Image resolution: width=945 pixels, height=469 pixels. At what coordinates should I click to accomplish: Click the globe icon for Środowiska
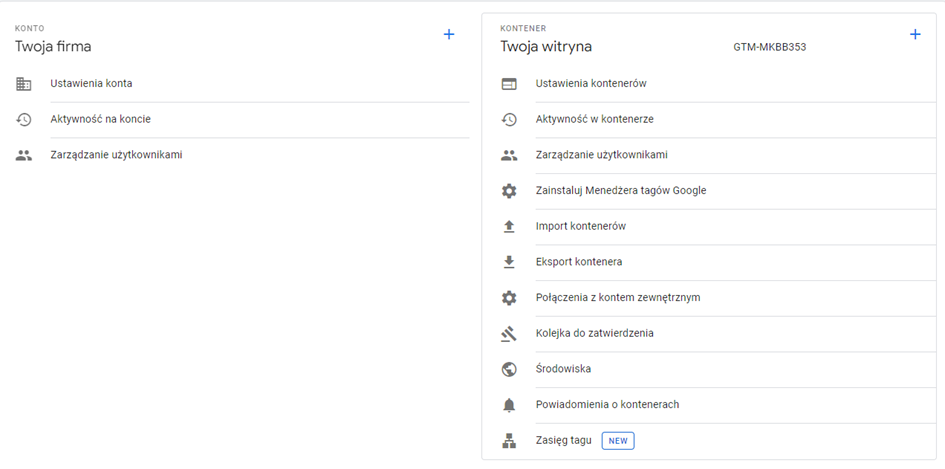[x=509, y=369]
